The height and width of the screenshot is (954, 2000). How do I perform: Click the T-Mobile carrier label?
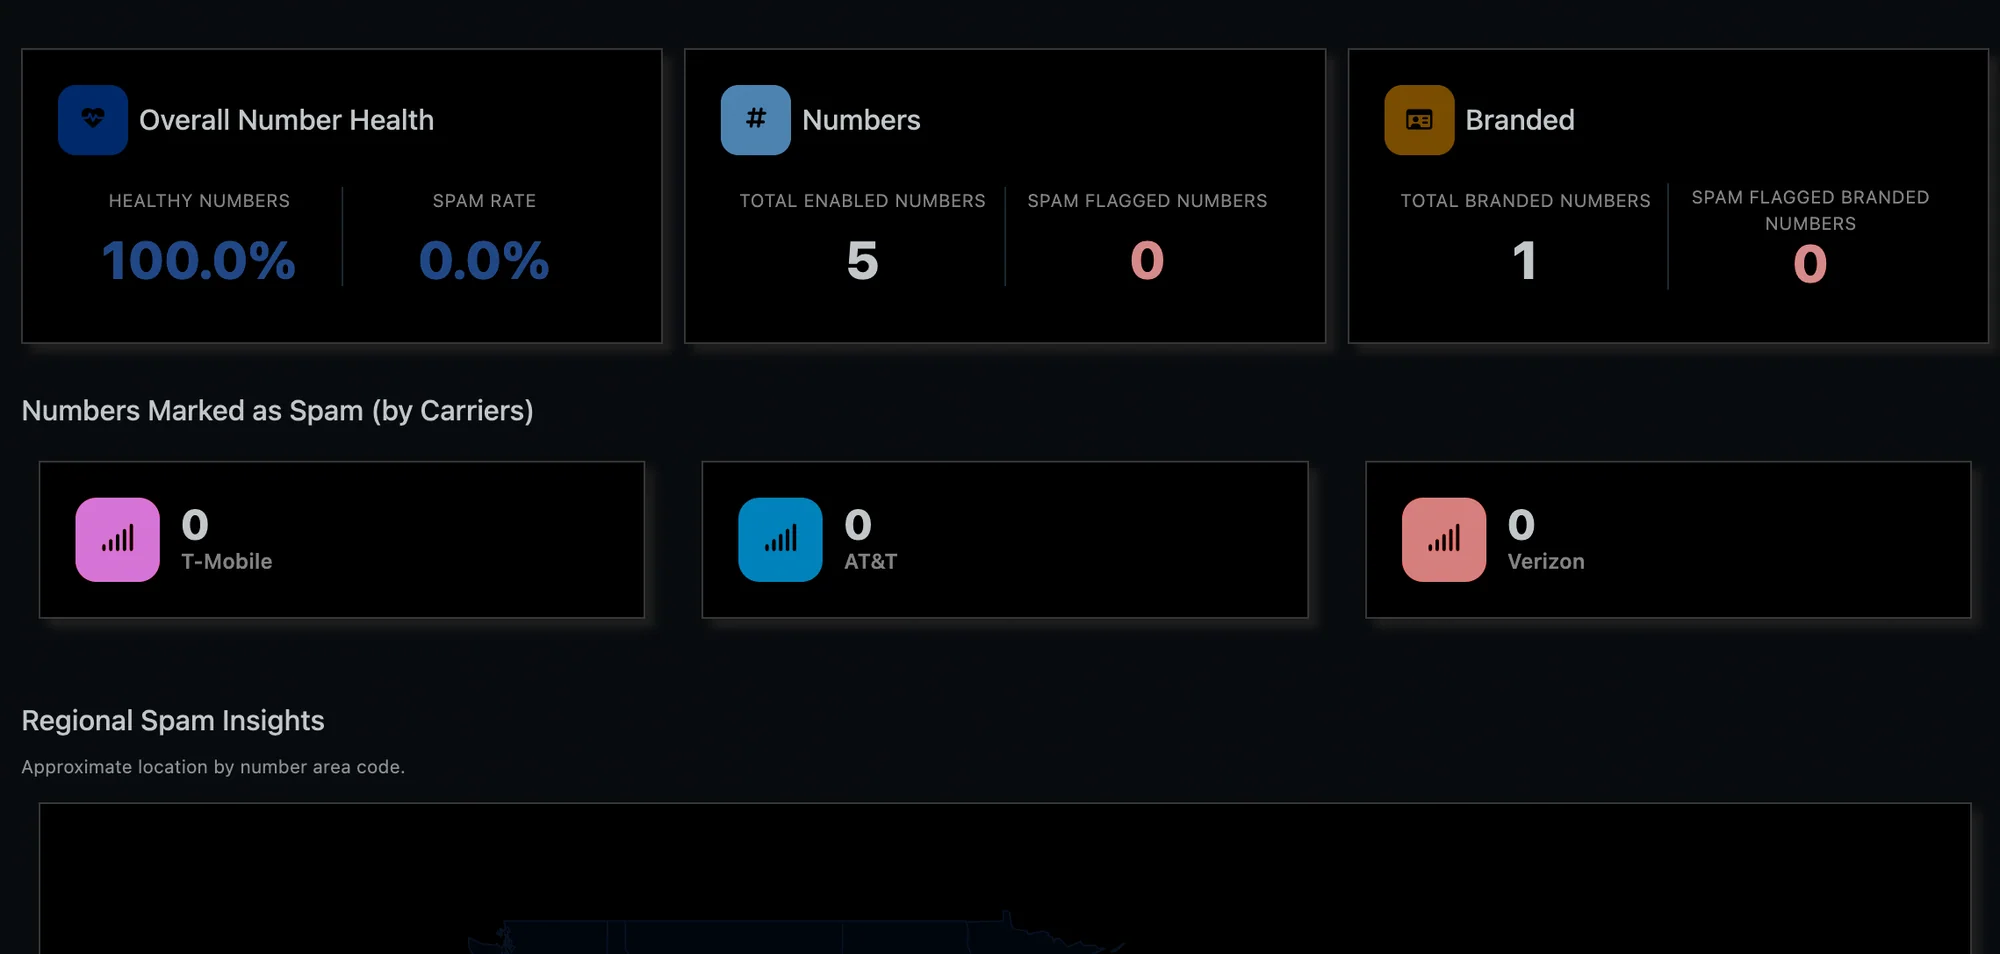(226, 562)
